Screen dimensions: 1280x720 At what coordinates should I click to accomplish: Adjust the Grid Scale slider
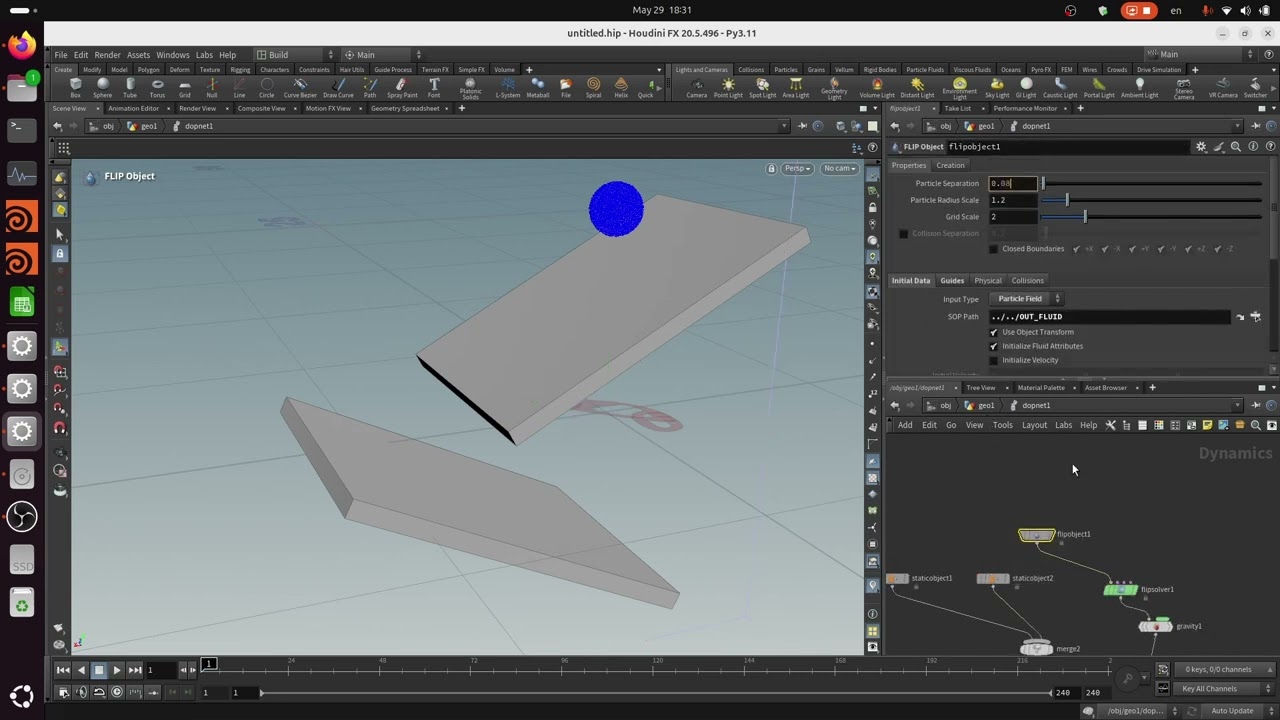point(1152,216)
